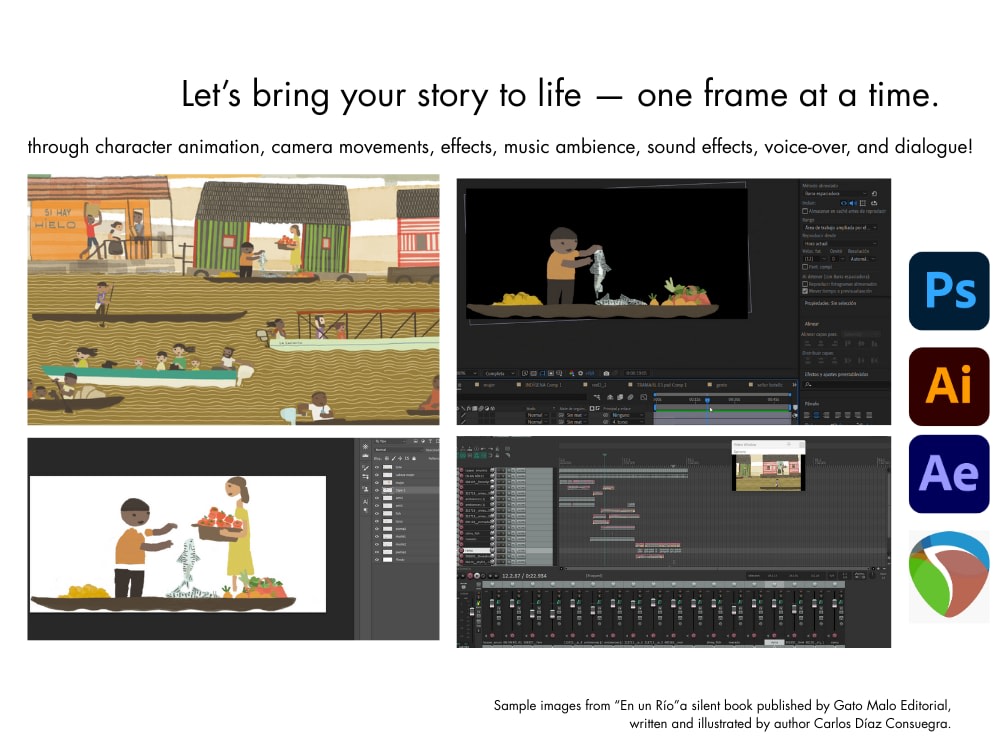
Task: Toggle include audio speaker icon in After Effects
Action: (x=853, y=203)
